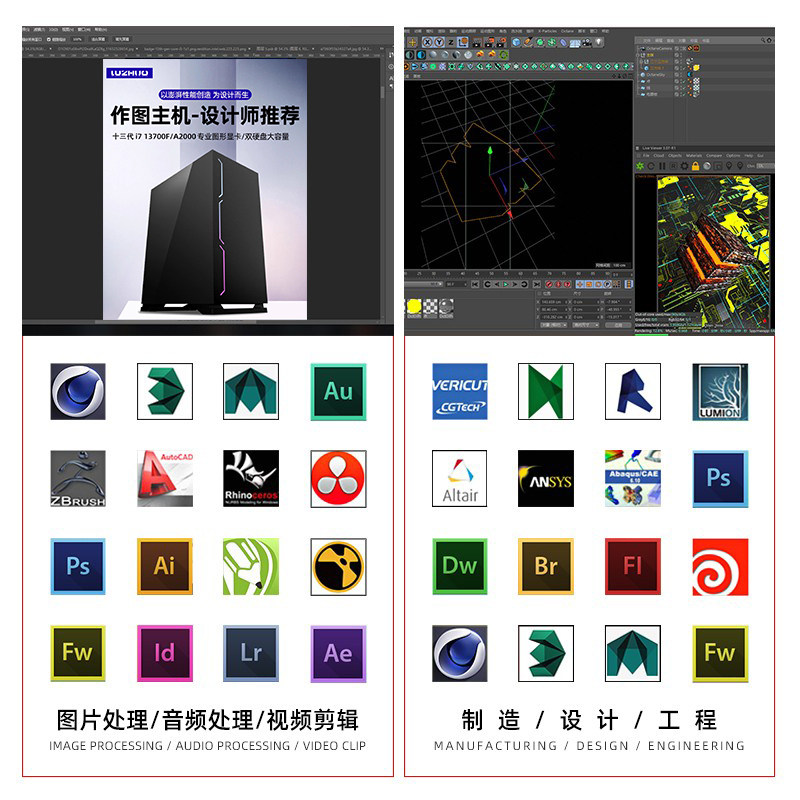Viewport: 800px width, 800px height.
Task: Click the poster canvas in Photoshop window
Action: click(205, 189)
